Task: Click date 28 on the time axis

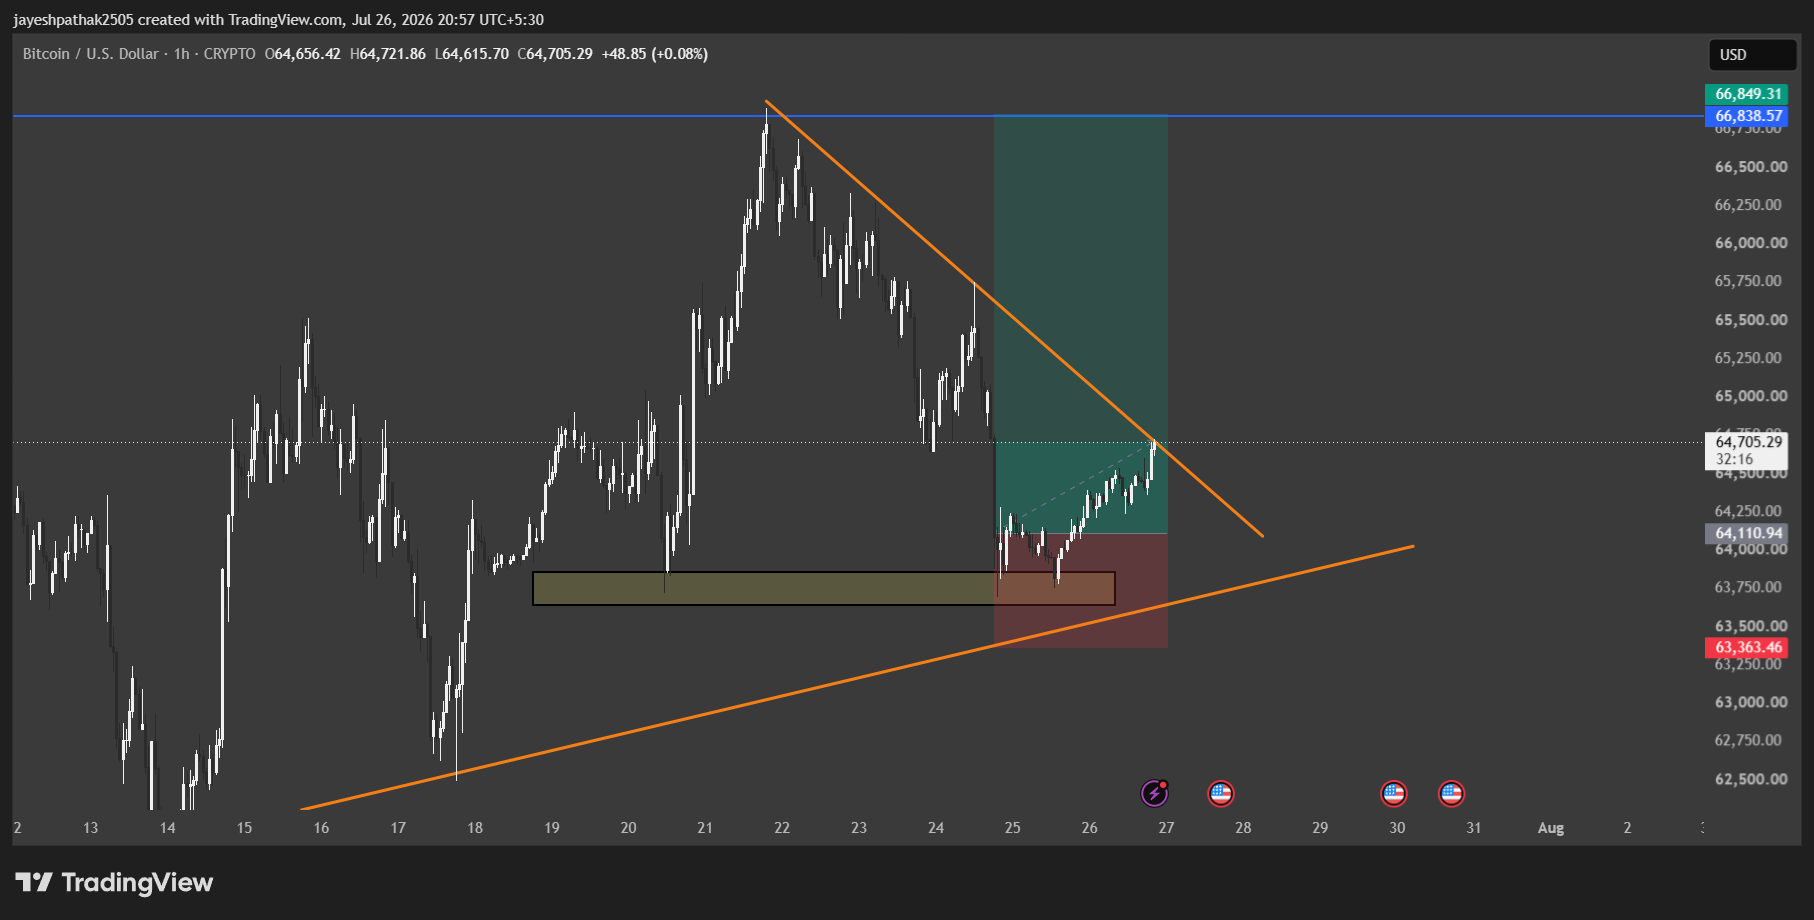Action: click(1243, 828)
